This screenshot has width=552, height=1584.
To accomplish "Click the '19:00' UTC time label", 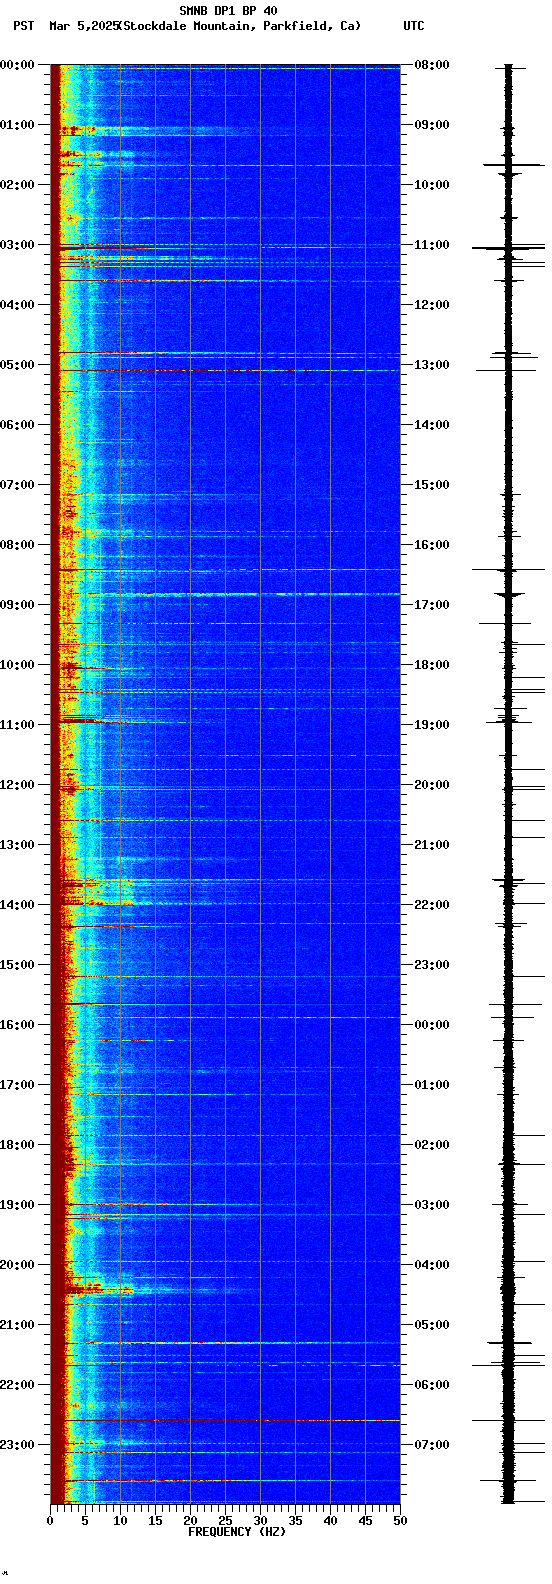I will (x=432, y=725).
